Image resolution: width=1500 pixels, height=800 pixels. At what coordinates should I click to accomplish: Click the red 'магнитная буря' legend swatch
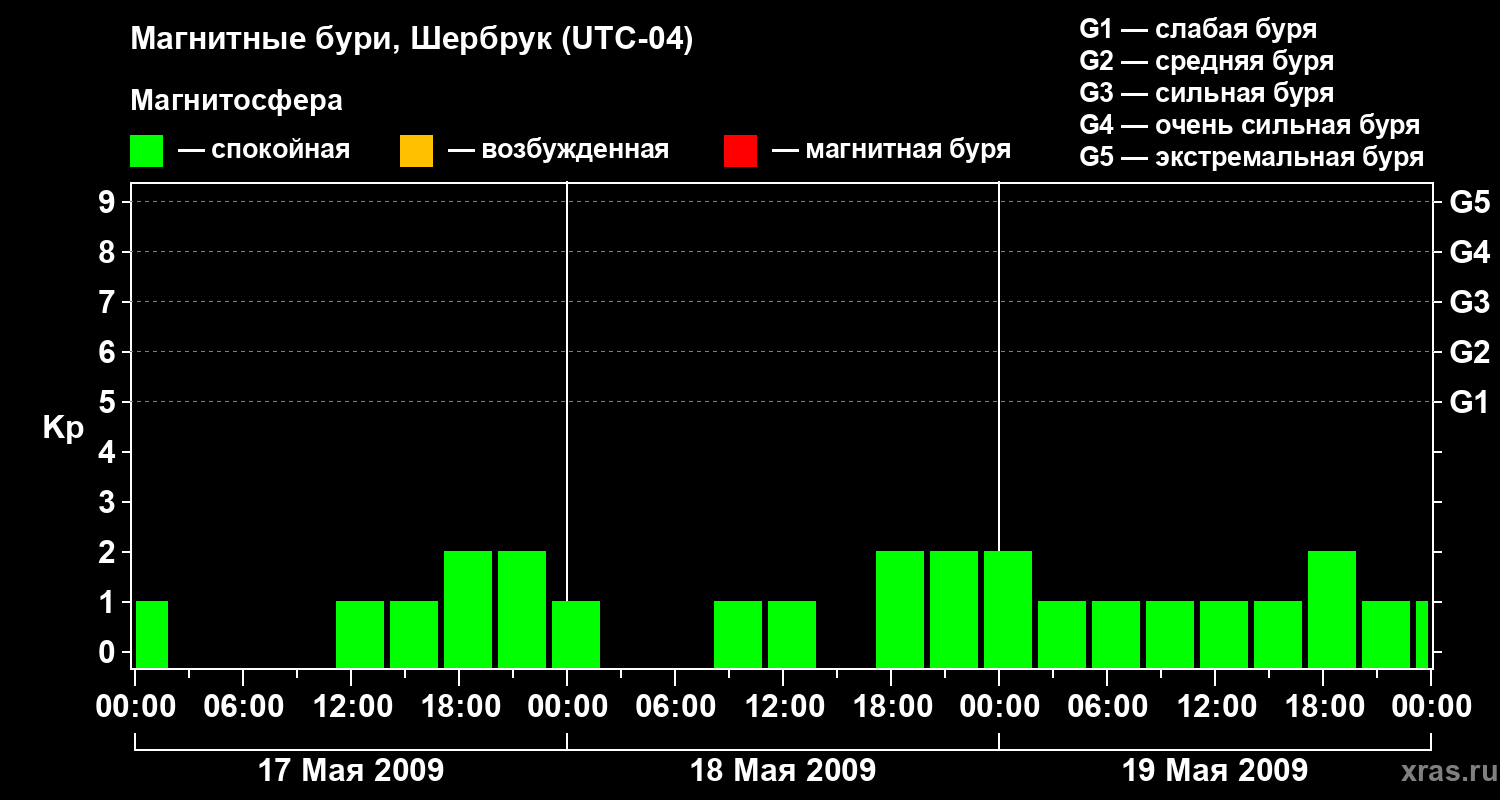click(741, 151)
